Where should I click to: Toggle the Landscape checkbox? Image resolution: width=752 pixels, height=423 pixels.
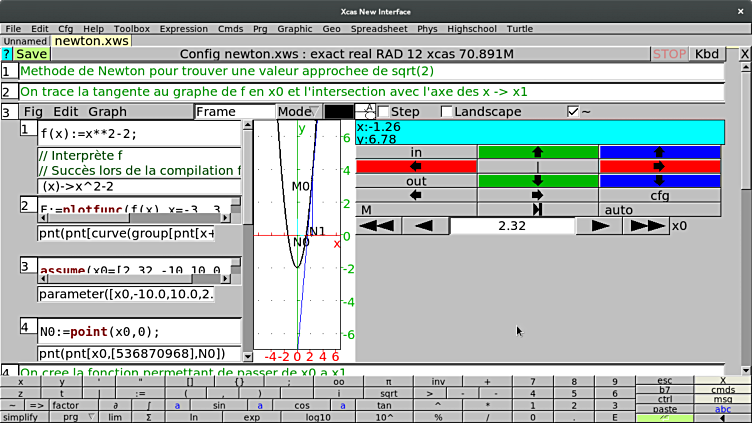(x=447, y=112)
